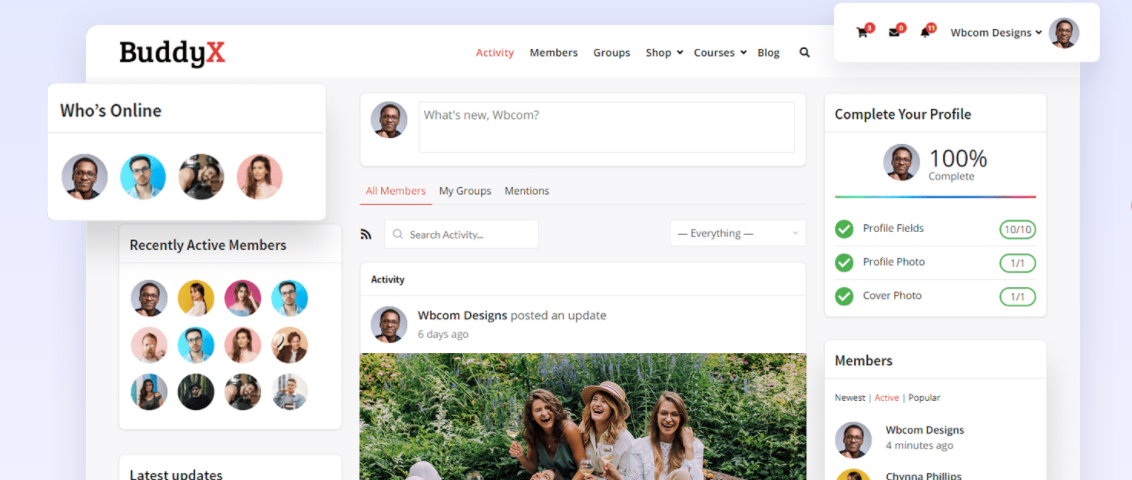Open yellow-background avatar in Recently Active Members

[196, 298]
